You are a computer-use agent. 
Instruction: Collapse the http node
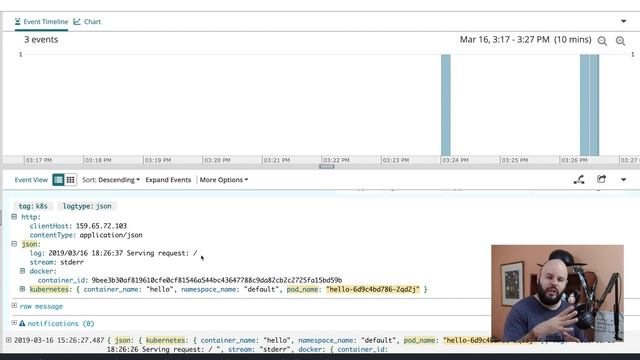pos(14,217)
